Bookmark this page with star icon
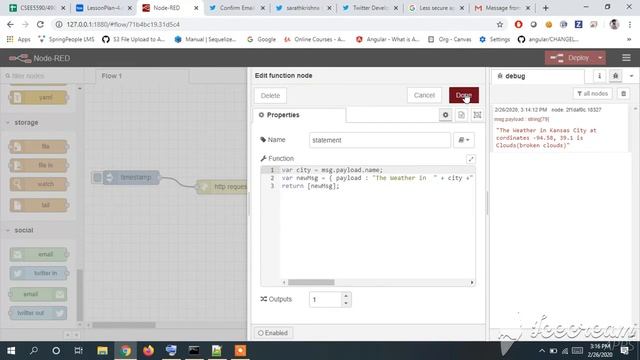Image resolution: width=640 pixels, height=360 pixels. pos(500,24)
